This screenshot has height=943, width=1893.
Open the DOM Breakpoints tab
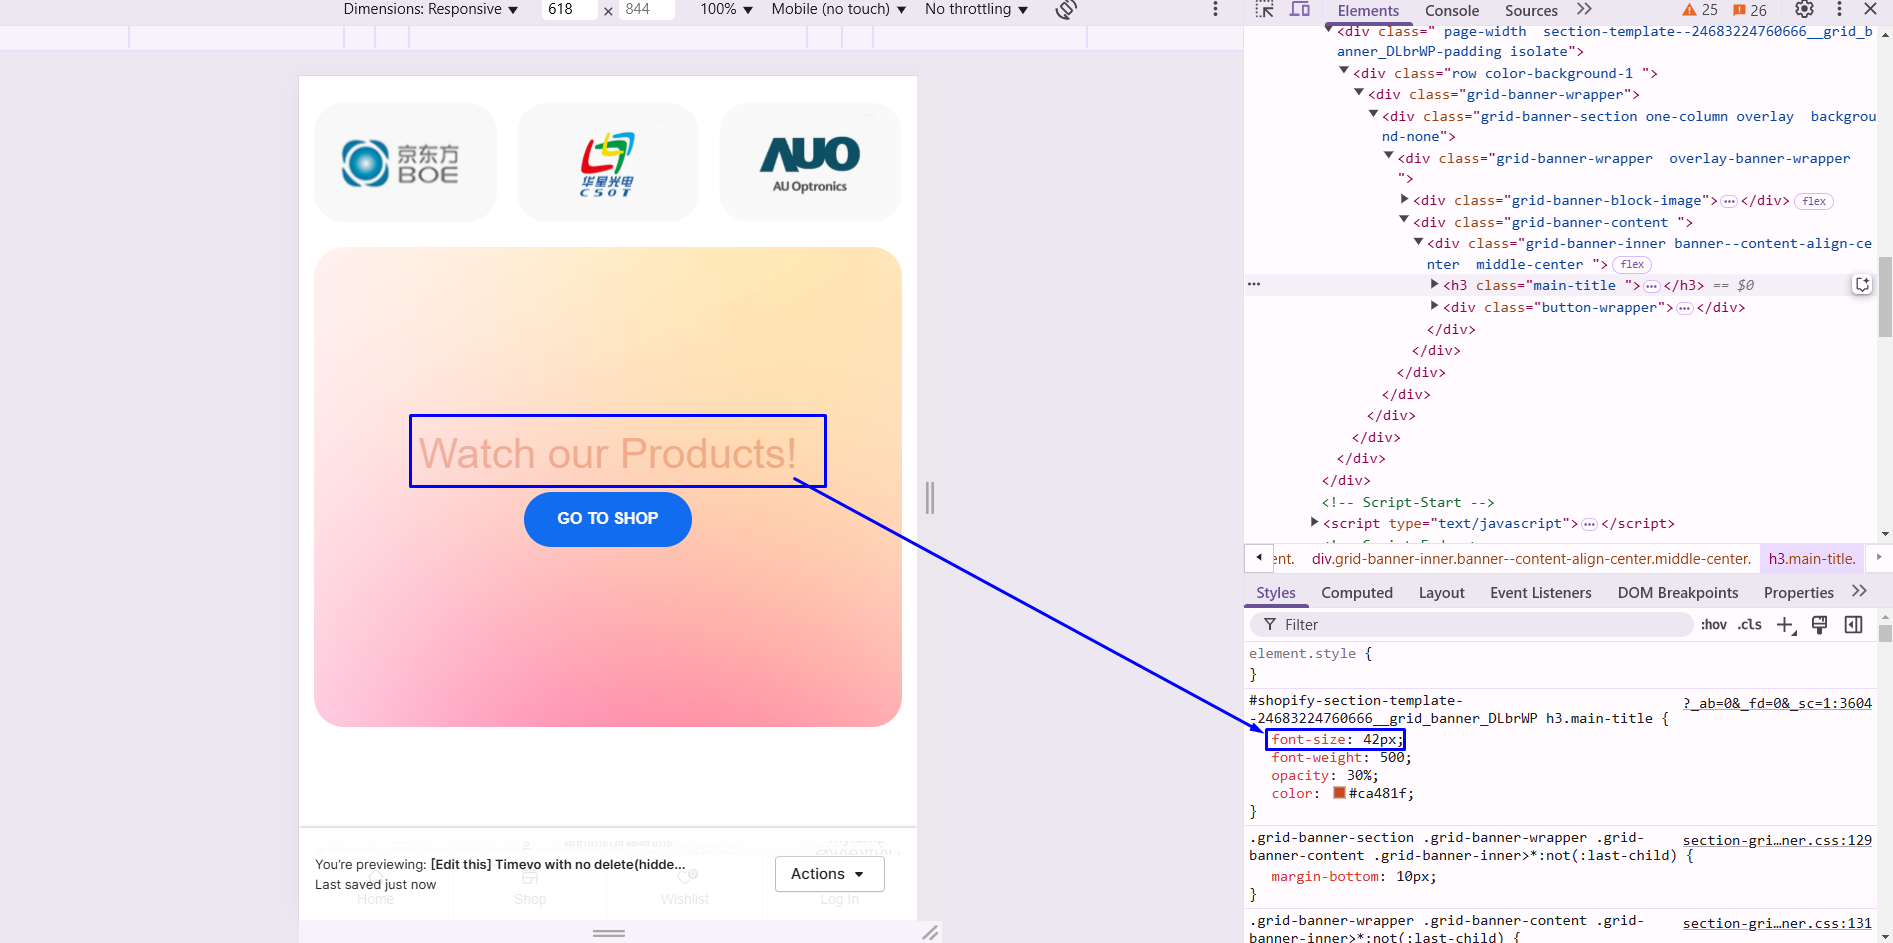[1678, 593]
